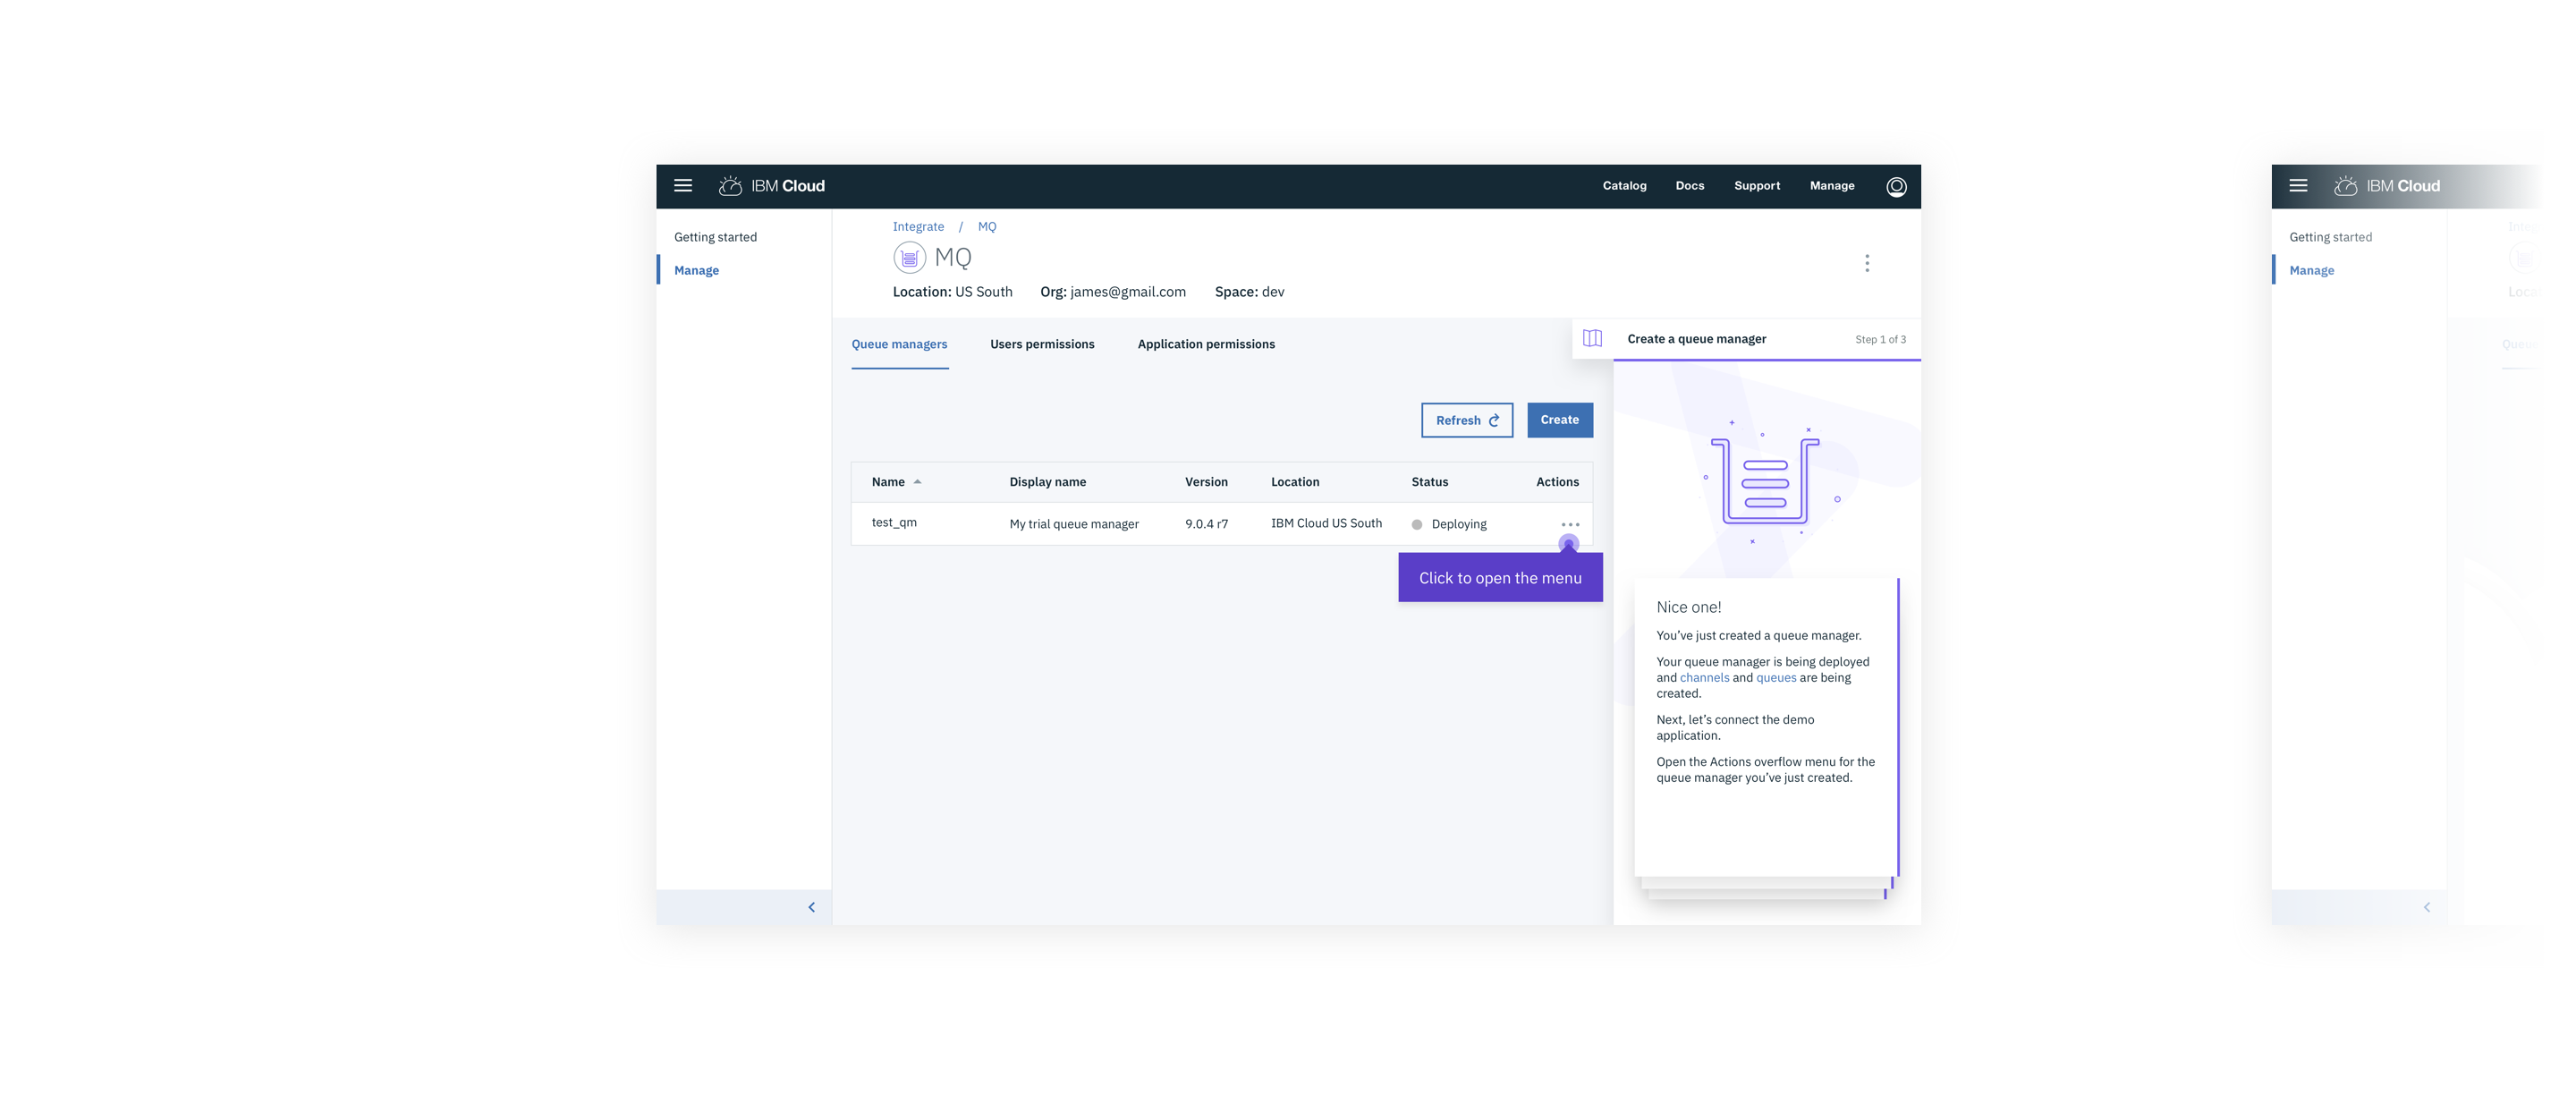Click the 9.0.4 r7 version cell
The width and height of the screenshot is (2576, 1104).
(1206, 524)
